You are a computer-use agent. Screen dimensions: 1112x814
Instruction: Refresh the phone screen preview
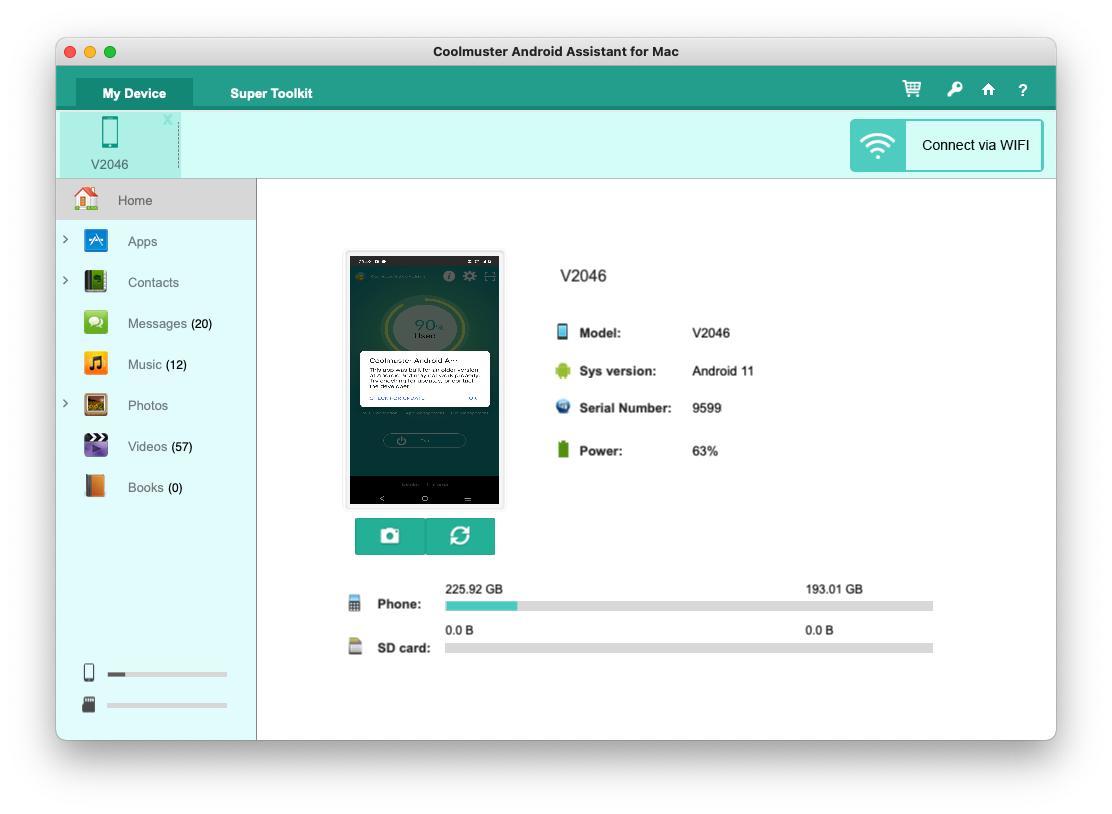coord(460,536)
